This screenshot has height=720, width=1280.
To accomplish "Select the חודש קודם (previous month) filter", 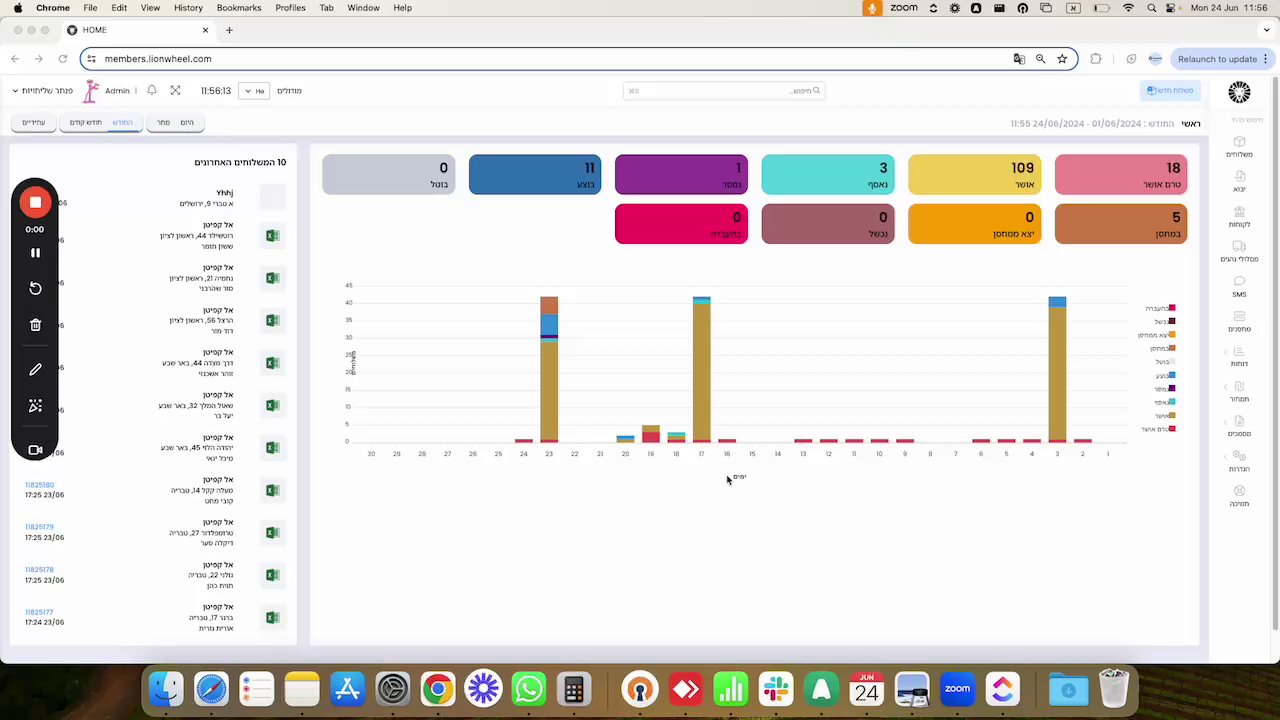I will tap(85, 122).
